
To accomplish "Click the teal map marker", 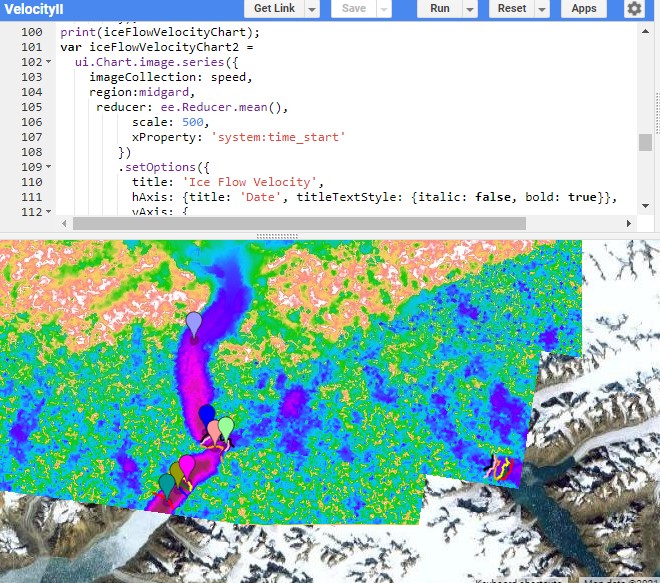I will tap(167, 483).
